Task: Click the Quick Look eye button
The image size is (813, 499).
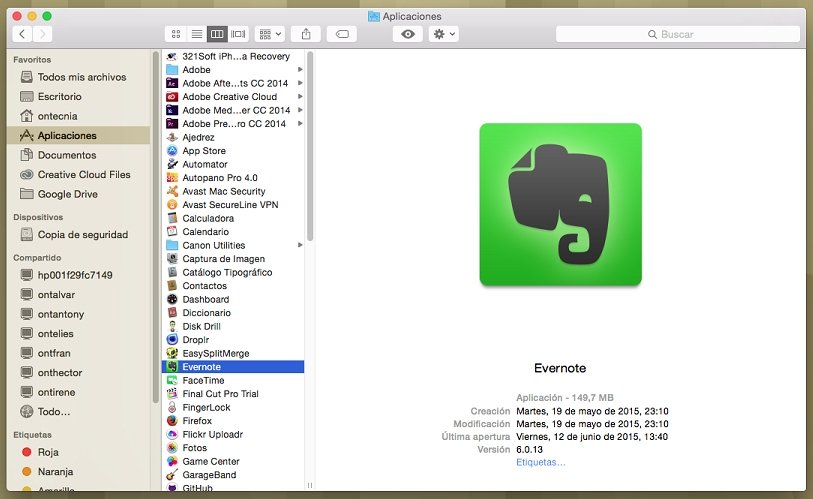Action: point(408,34)
